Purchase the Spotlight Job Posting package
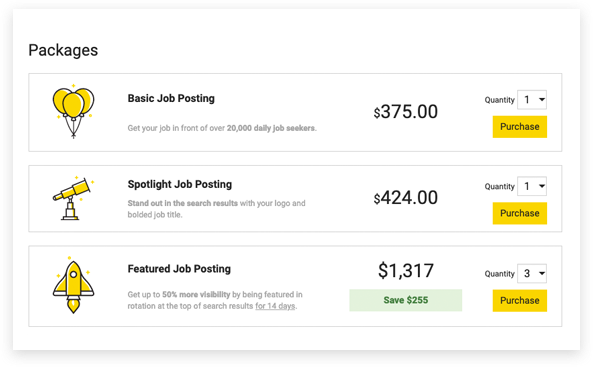This screenshot has height=367, width=593. [520, 213]
